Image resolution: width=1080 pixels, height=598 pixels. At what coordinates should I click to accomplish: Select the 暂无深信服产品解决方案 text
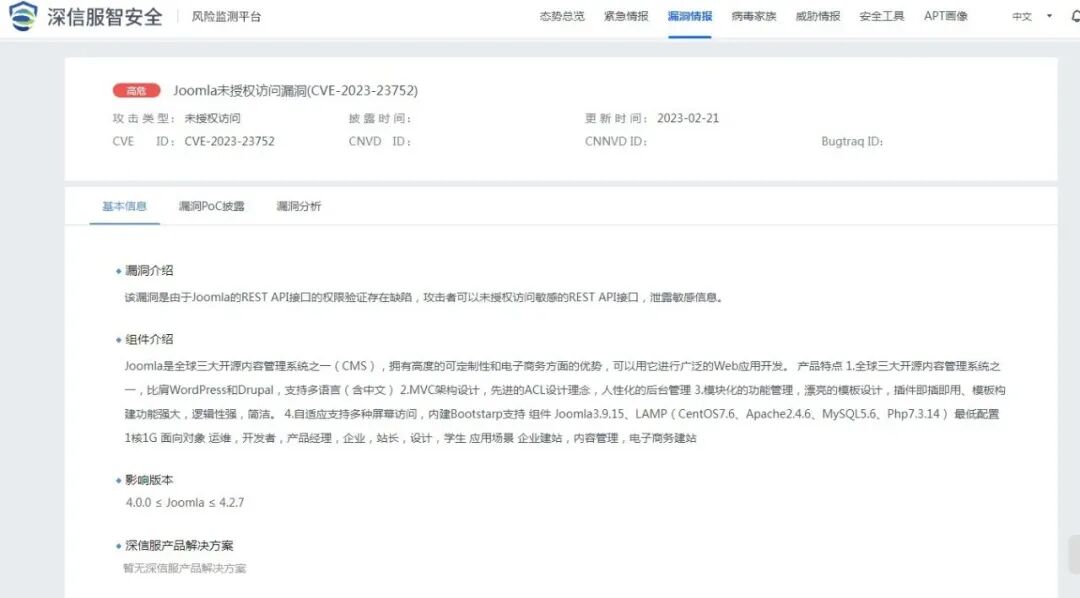[185, 568]
